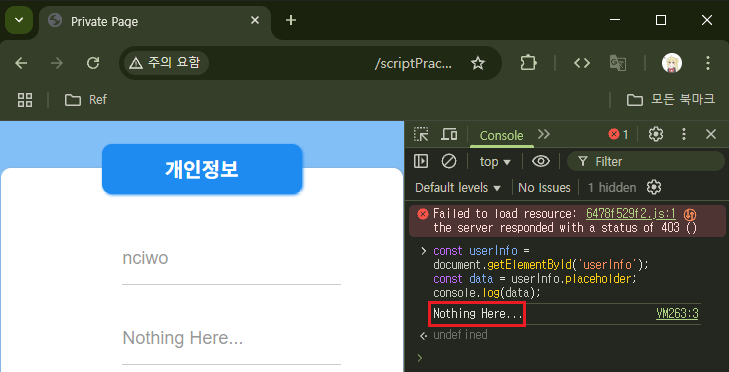Click the No Issues label
The image size is (729, 372).
point(544,187)
